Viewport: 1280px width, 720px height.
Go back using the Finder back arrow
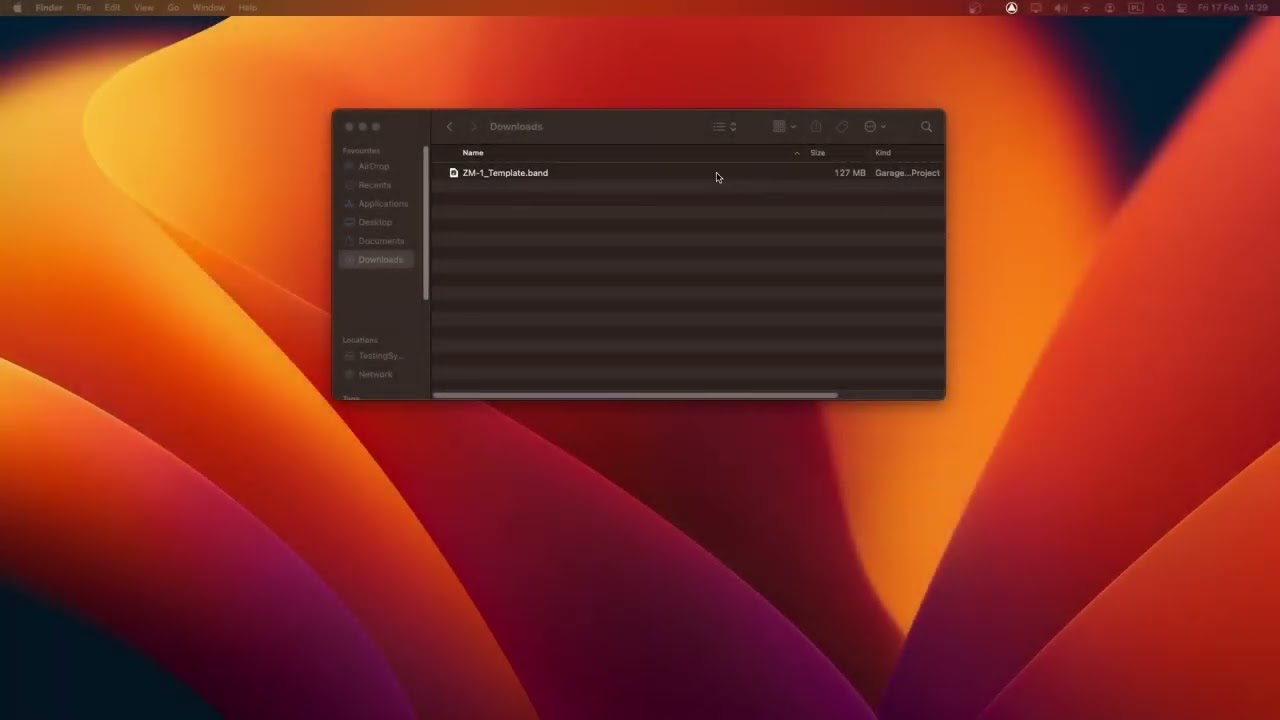(x=450, y=127)
